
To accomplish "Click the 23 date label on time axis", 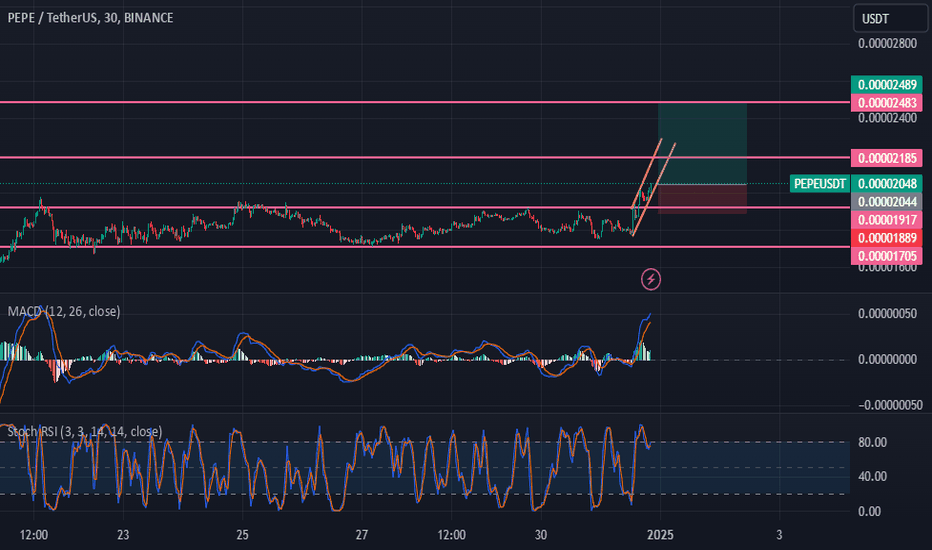I will 123,535.
